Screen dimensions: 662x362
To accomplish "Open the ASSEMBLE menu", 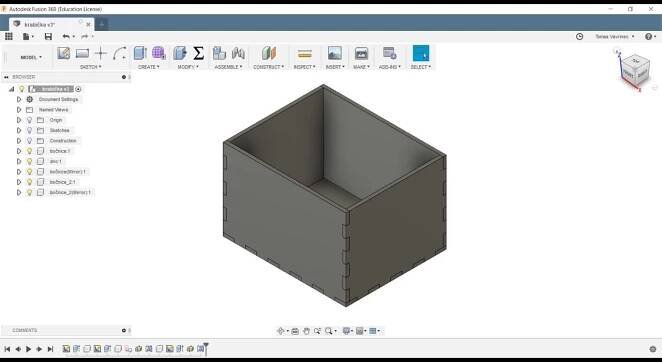I will pyautogui.click(x=228, y=67).
